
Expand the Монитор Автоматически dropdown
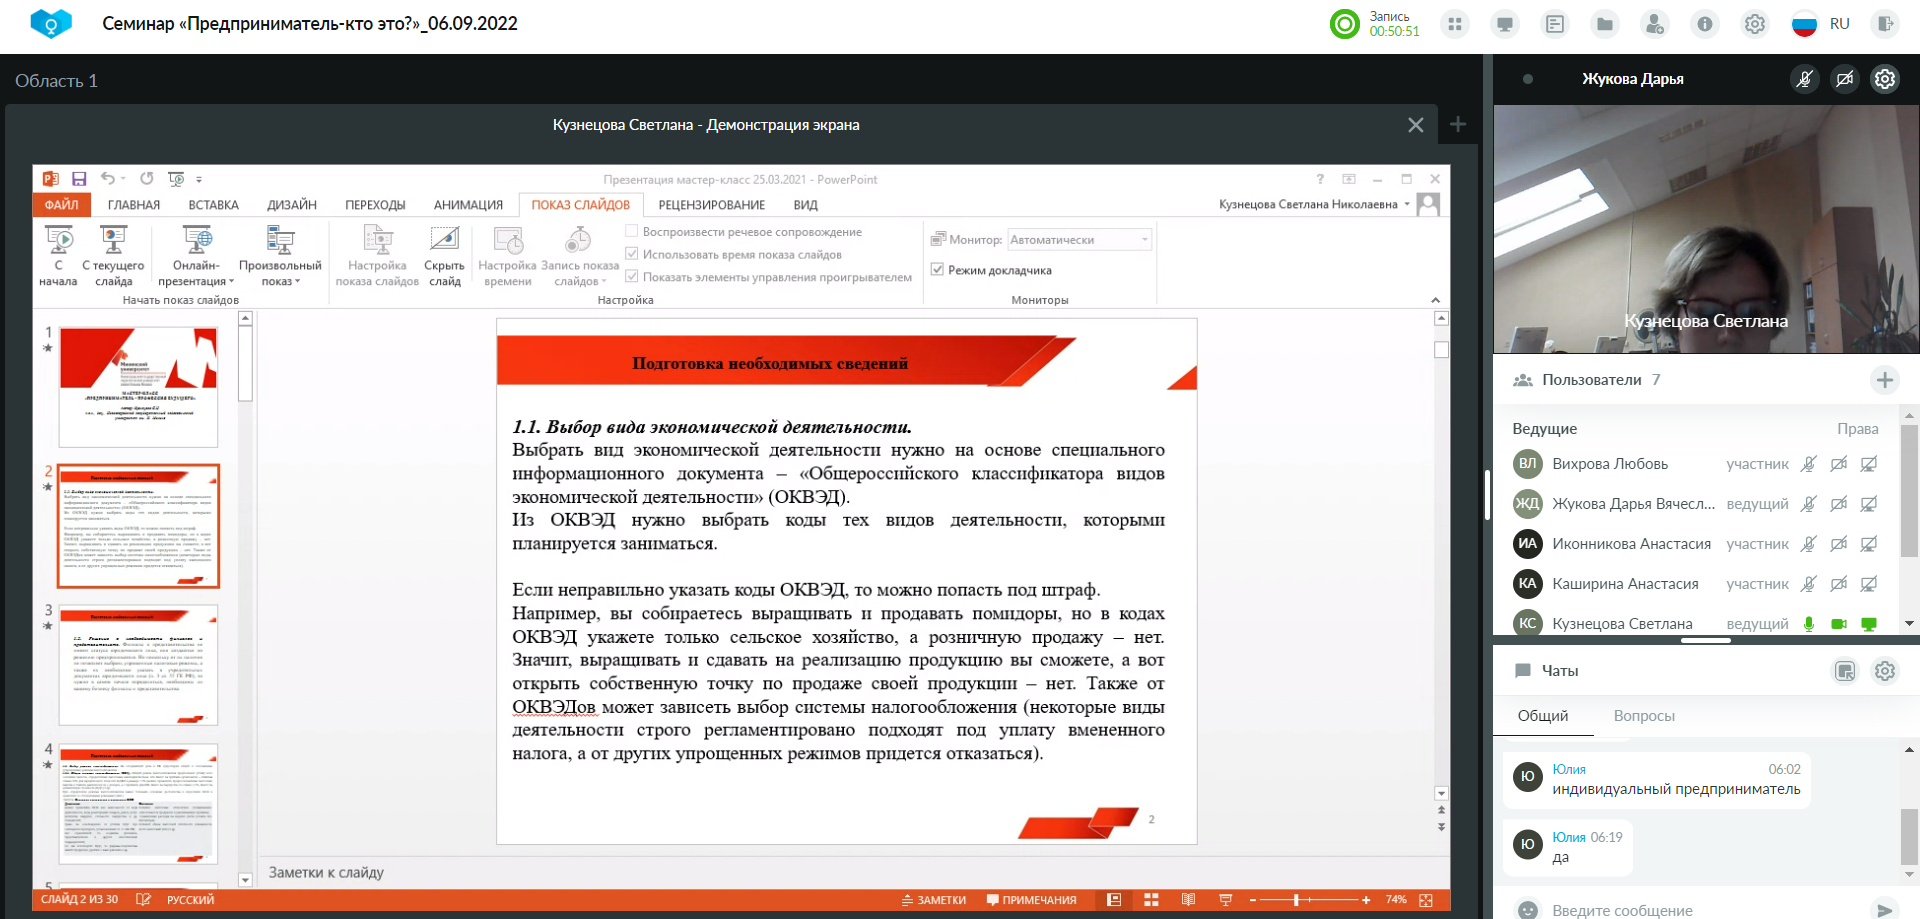point(1144,240)
